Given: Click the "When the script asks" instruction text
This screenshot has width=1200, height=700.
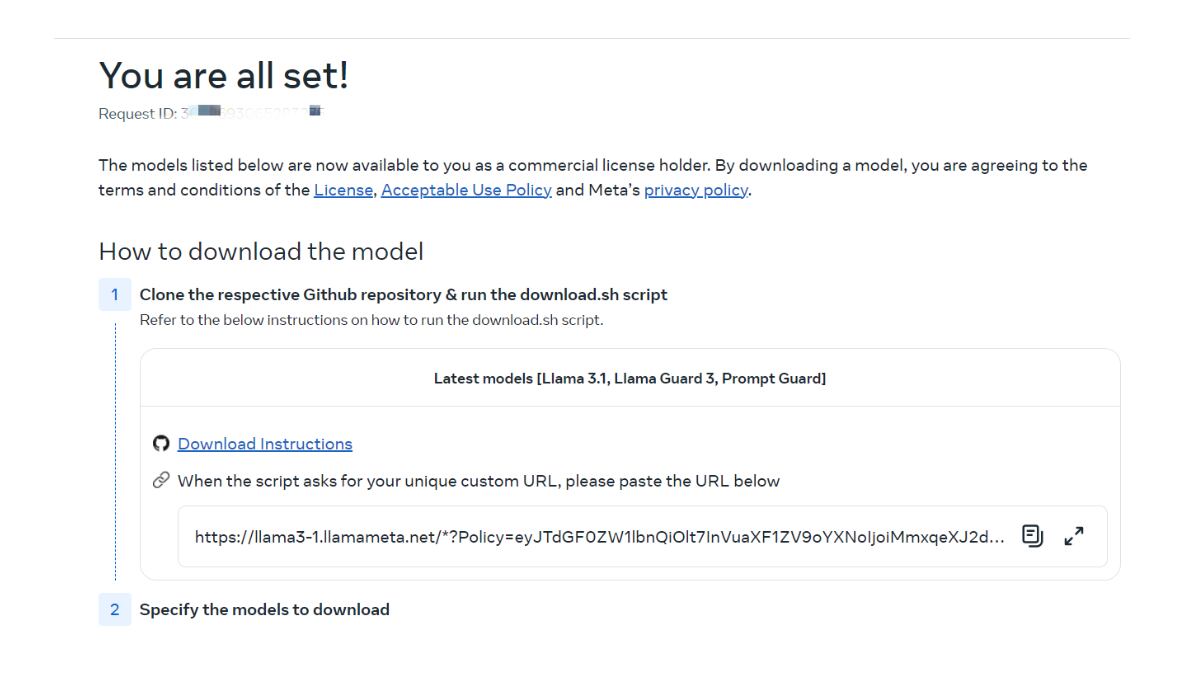Looking at the screenshot, I should [478, 481].
